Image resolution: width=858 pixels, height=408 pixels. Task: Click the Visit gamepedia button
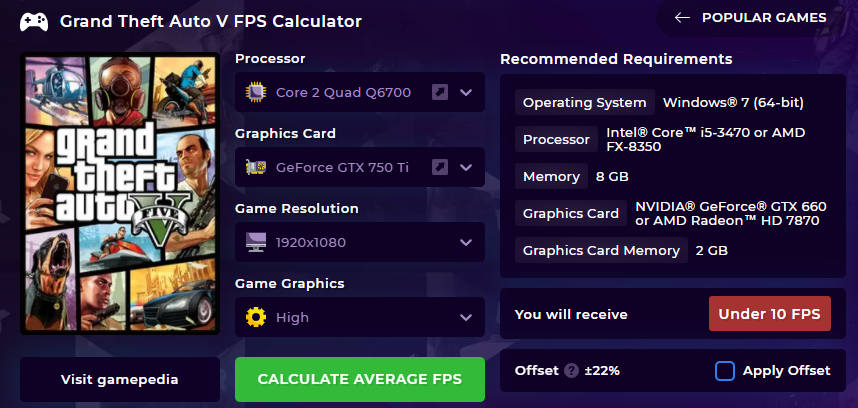[119, 380]
